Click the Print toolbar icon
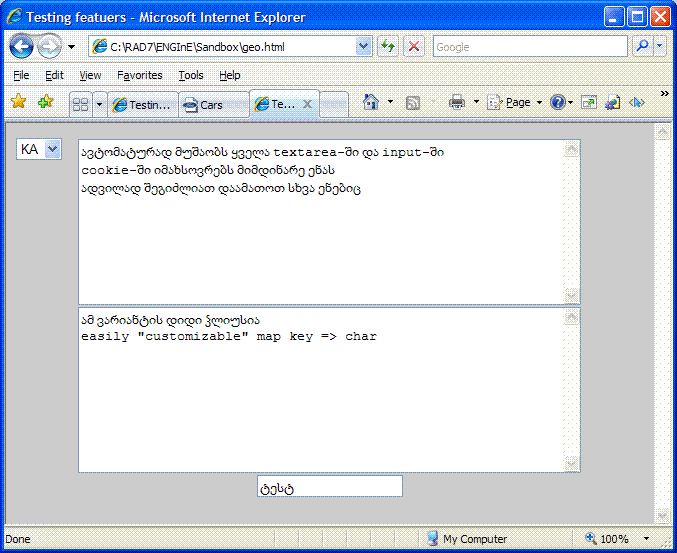 tap(457, 102)
